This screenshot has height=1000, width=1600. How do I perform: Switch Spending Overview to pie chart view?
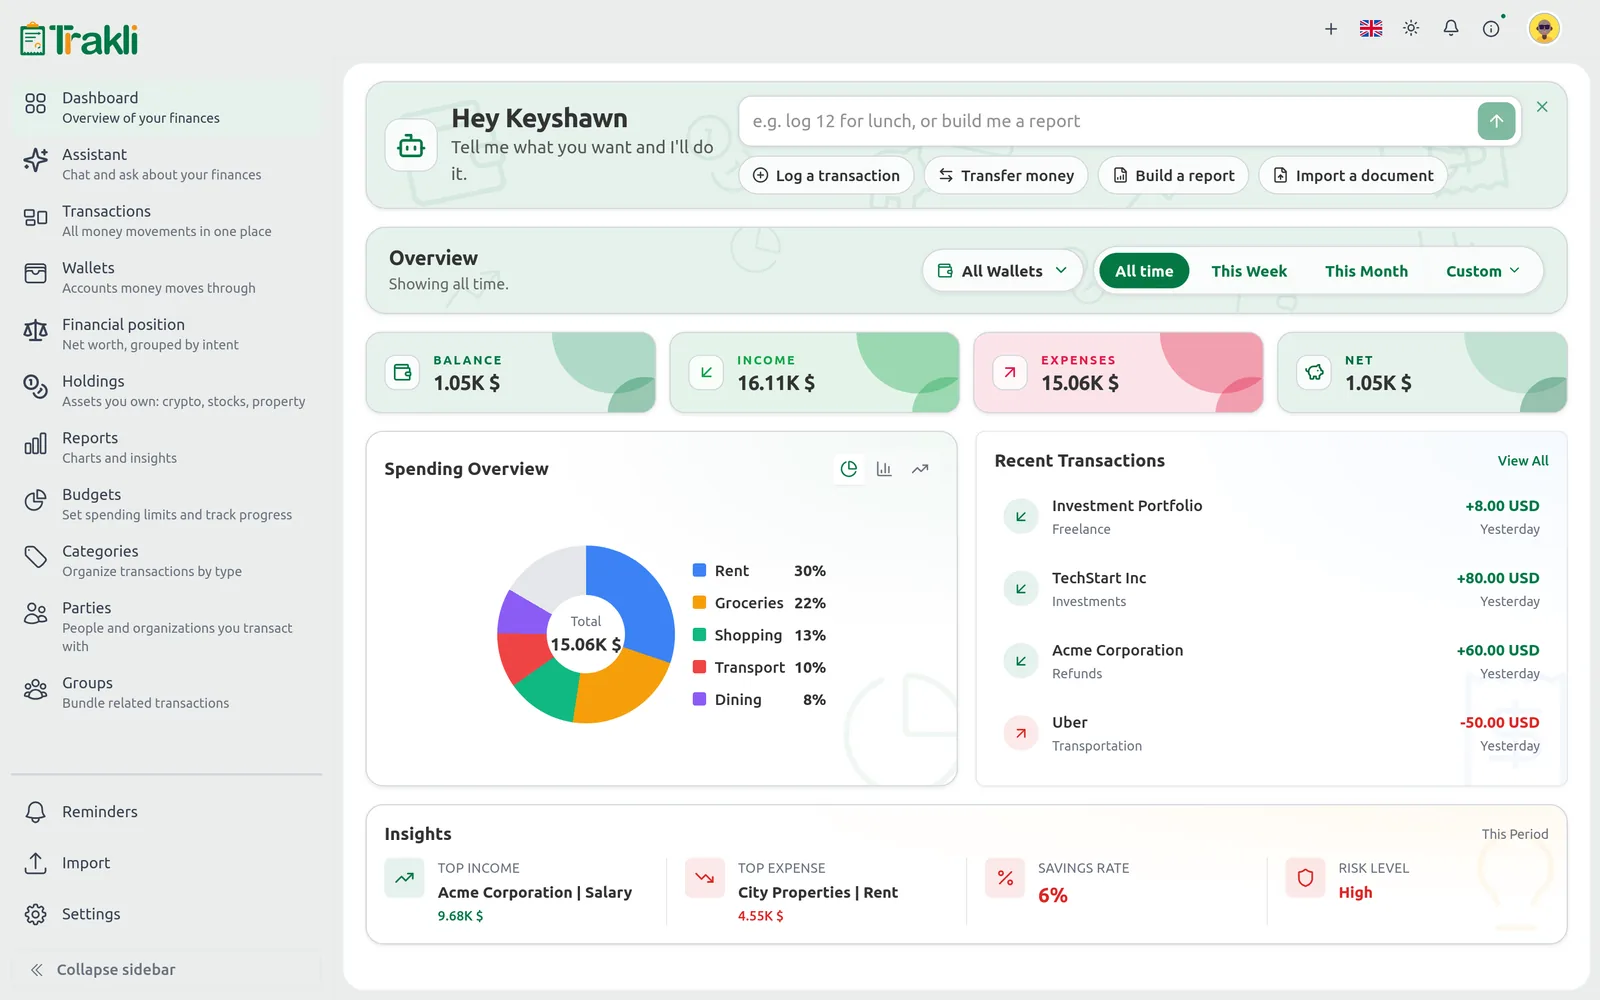(848, 469)
